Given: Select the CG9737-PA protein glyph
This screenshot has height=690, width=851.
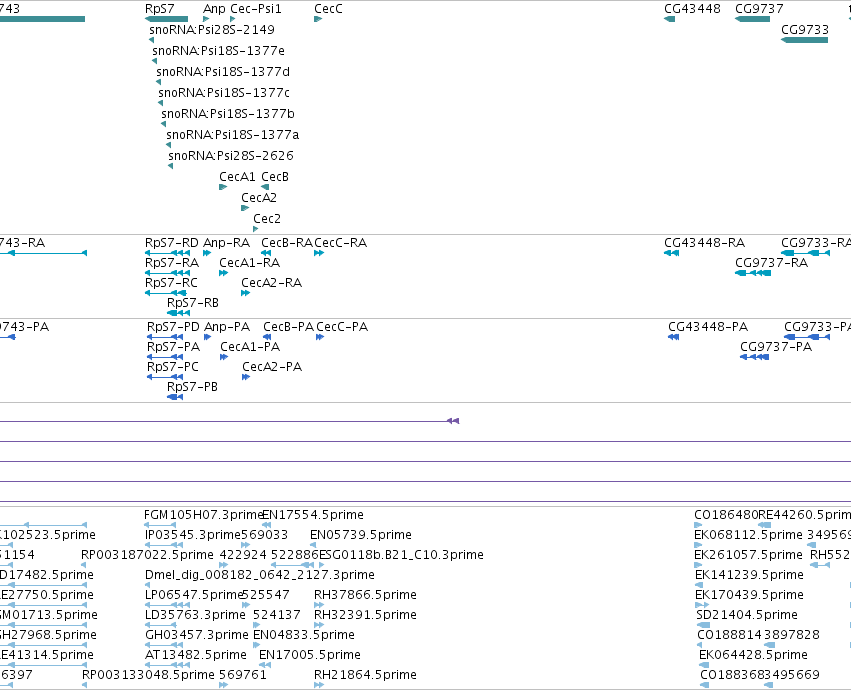Looking at the screenshot, I should click(x=754, y=357).
